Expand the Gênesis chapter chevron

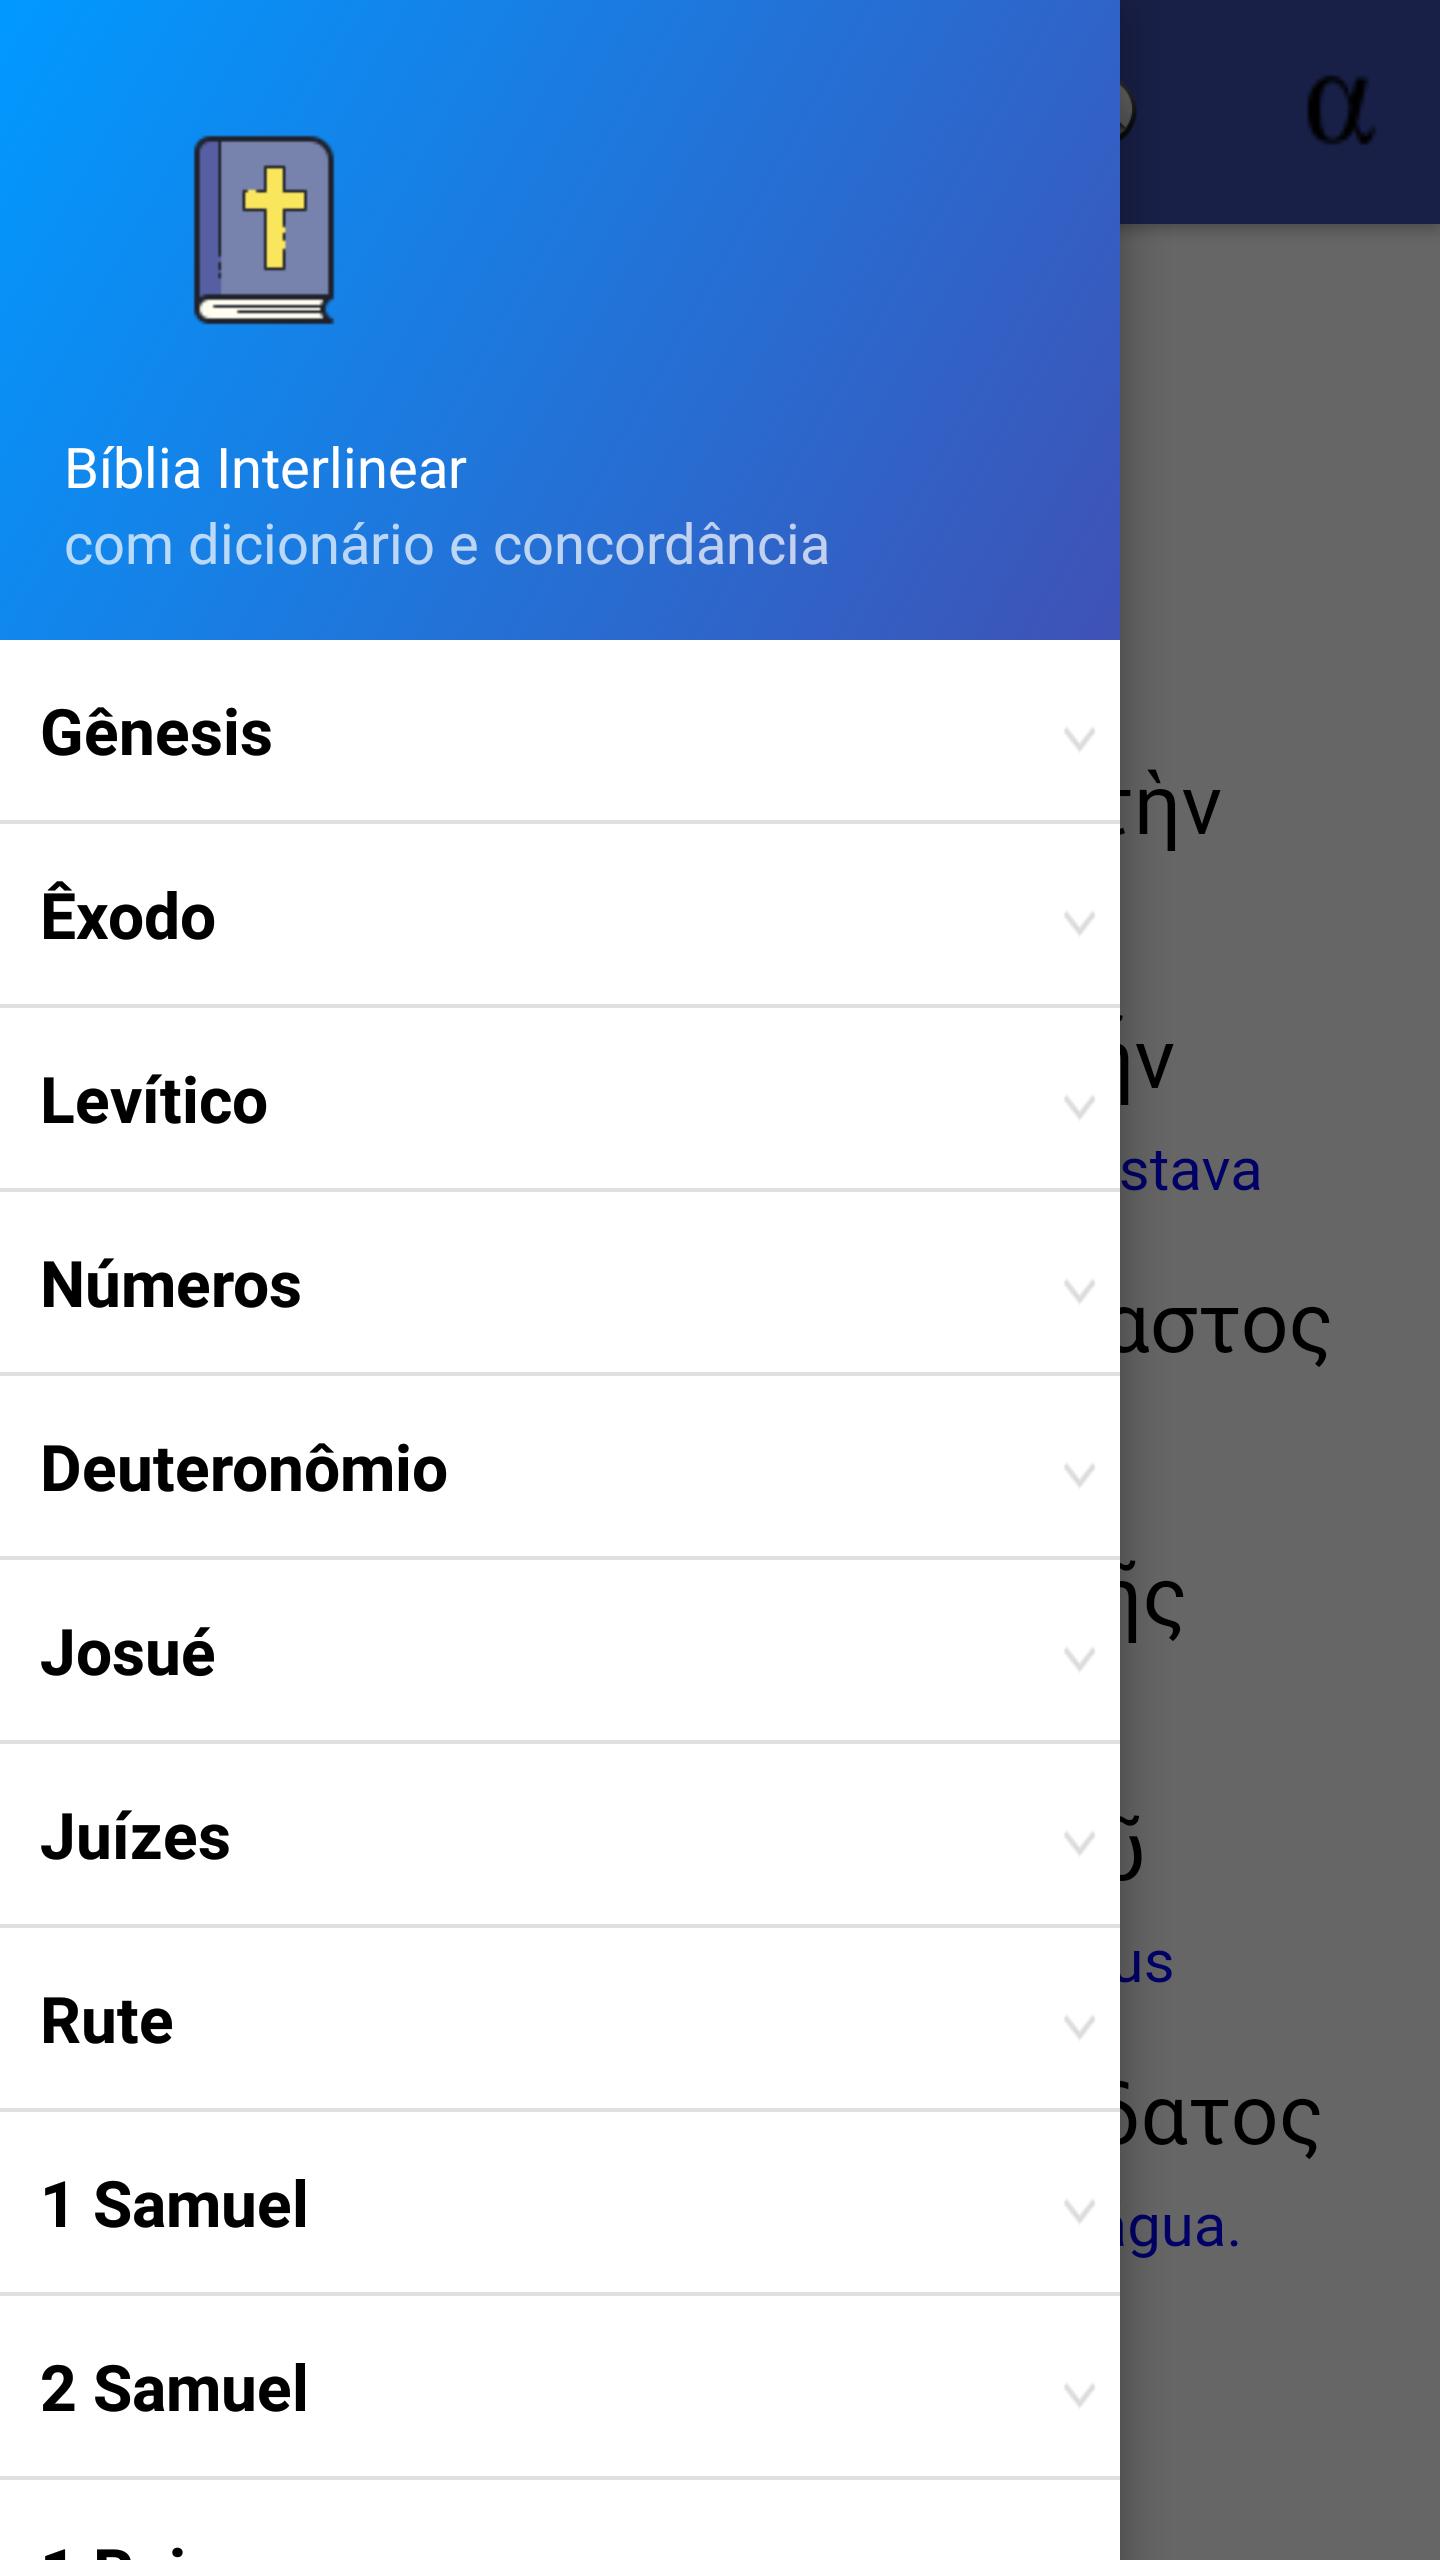[x=1078, y=740]
